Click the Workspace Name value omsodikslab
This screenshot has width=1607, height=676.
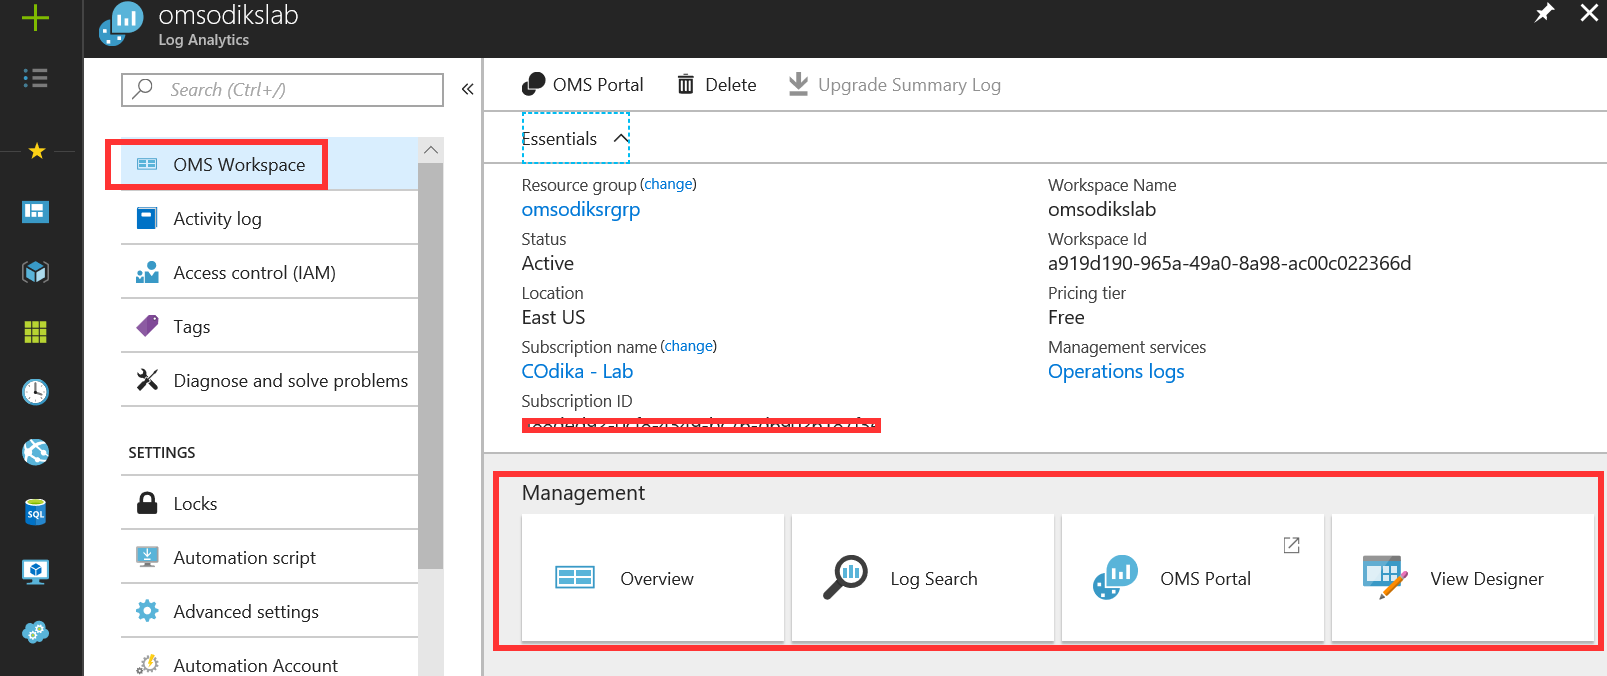(x=1102, y=209)
